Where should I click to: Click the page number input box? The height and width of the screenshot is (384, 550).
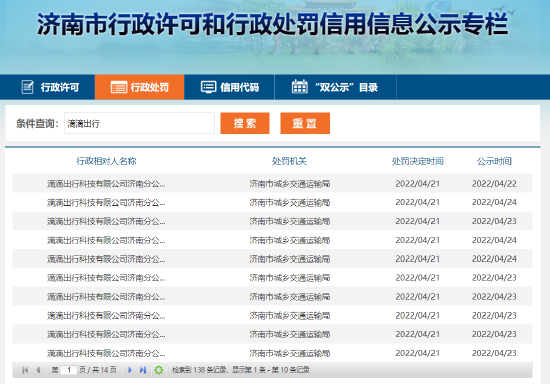pos(69,370)
